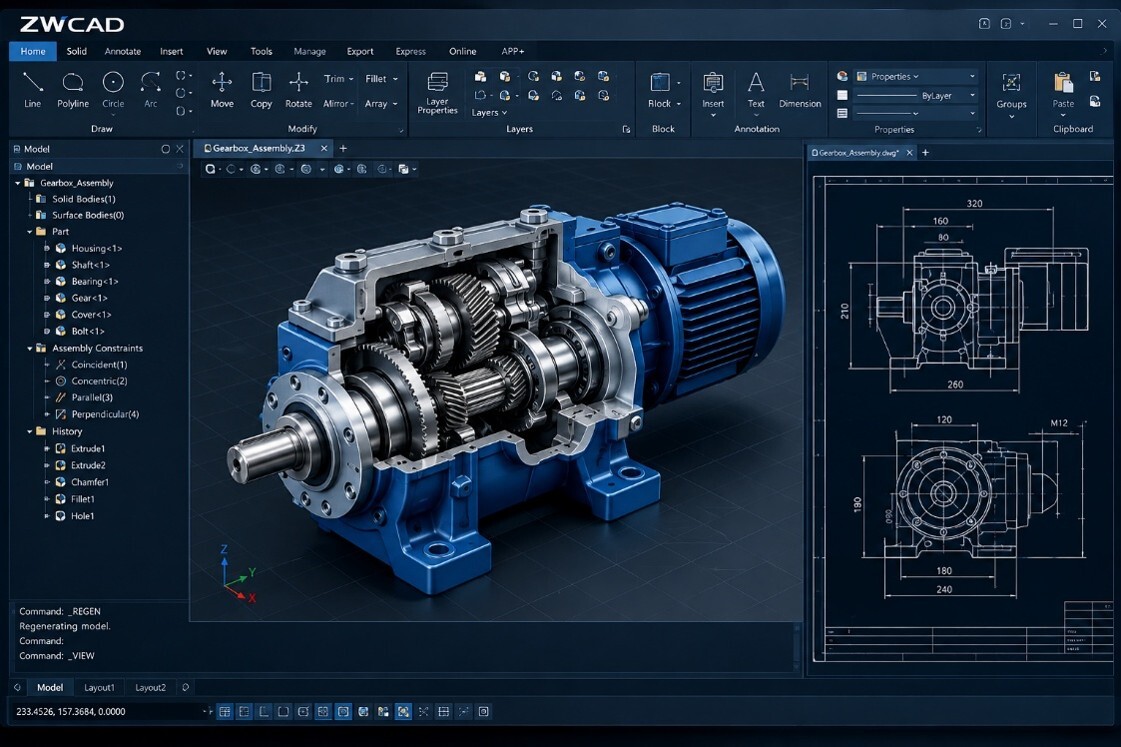Open Layers panel dialog launcher

[626, 129]
